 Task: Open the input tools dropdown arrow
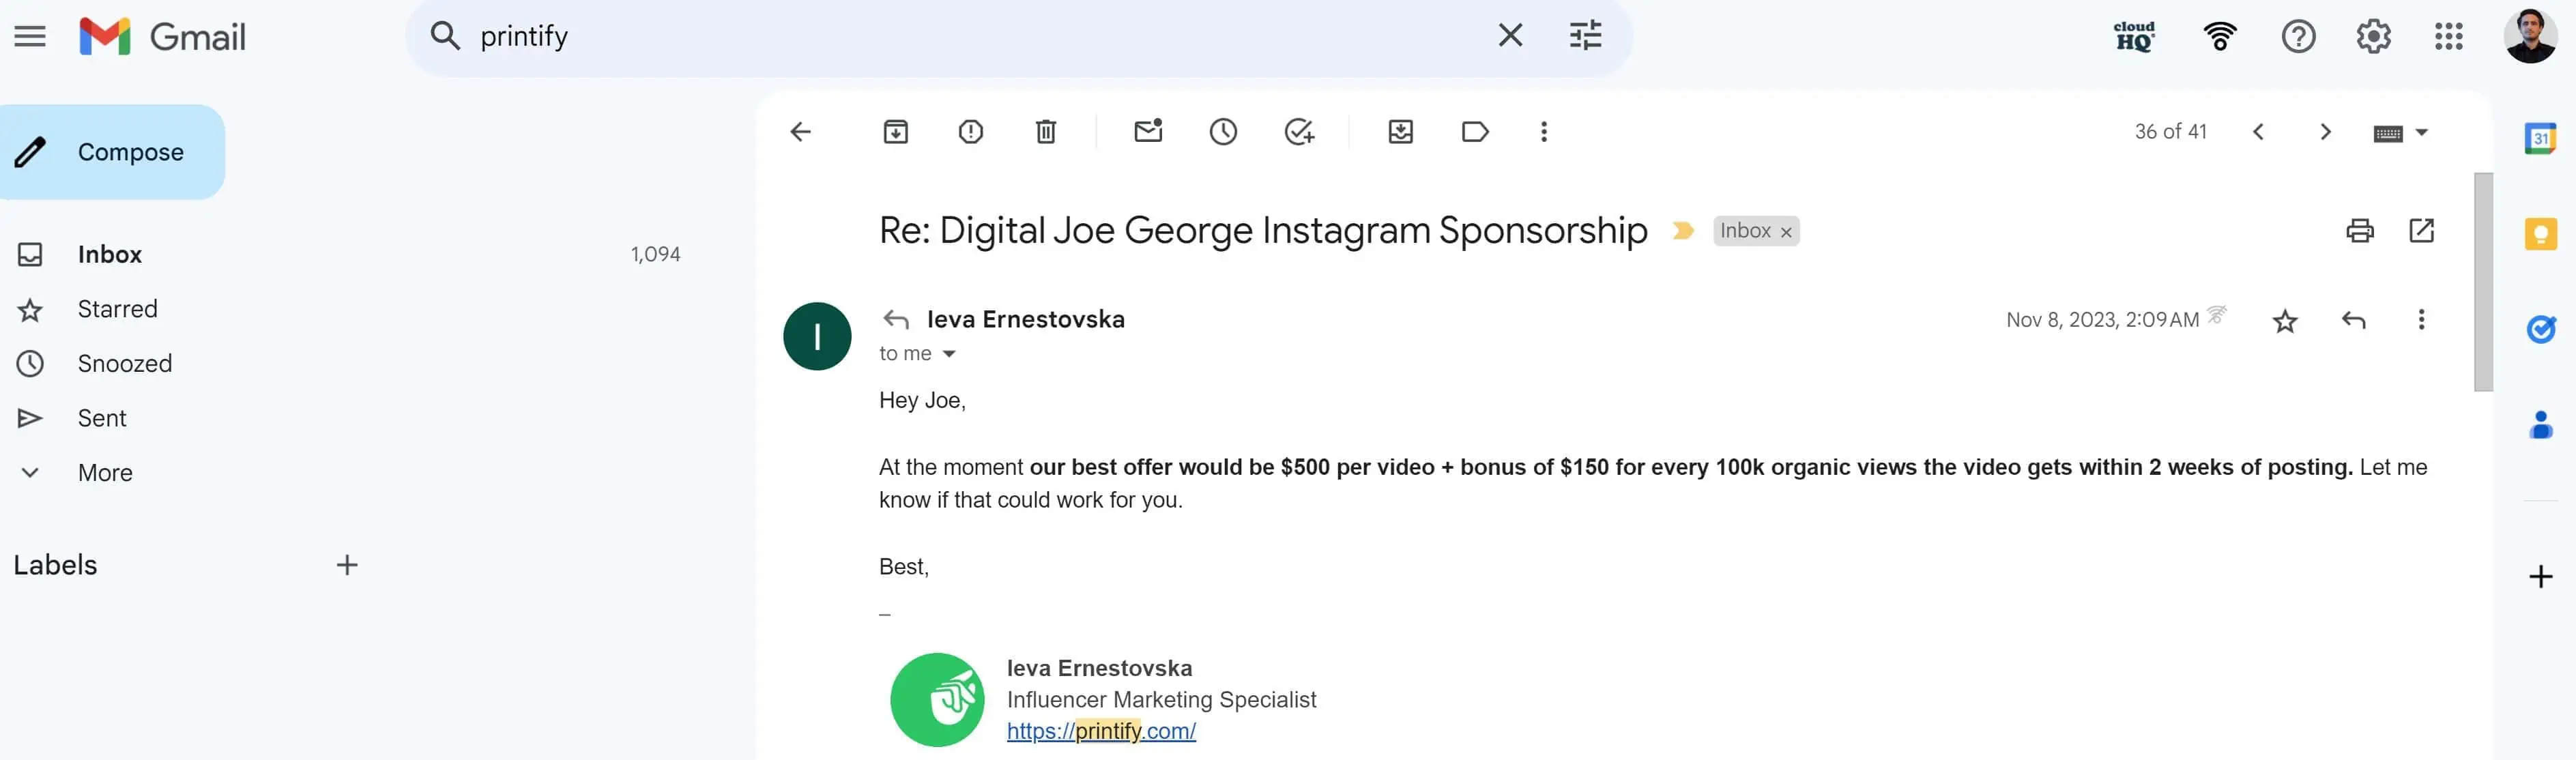coord(2421,132)
